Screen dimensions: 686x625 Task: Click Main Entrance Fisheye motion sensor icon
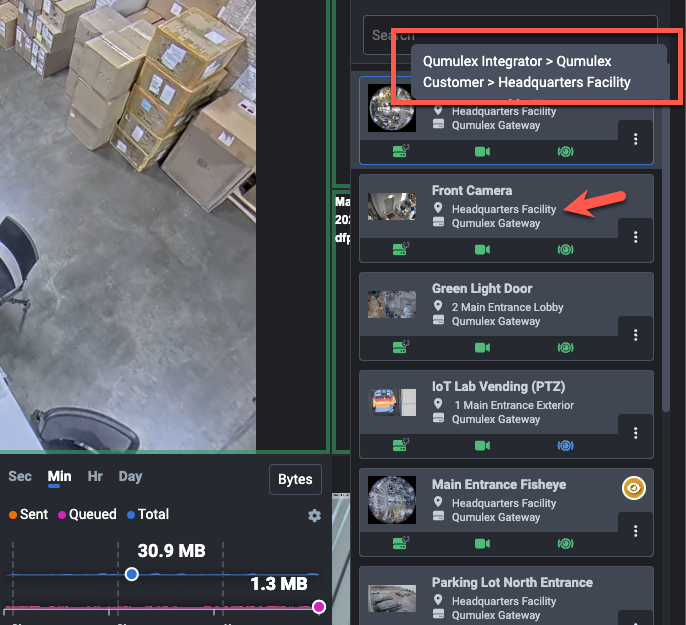565,544
